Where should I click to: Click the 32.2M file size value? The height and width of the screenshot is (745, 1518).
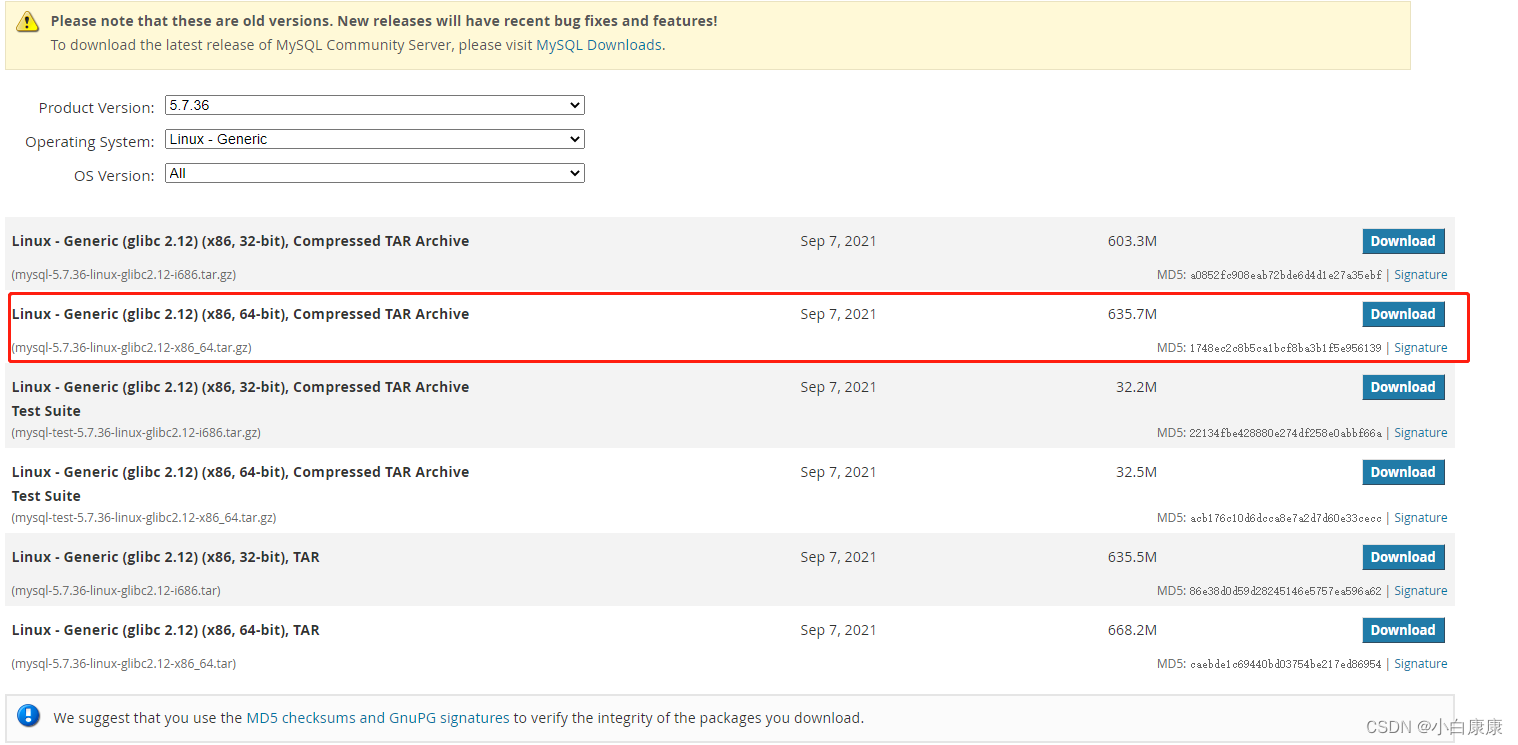click(1136, 387)
